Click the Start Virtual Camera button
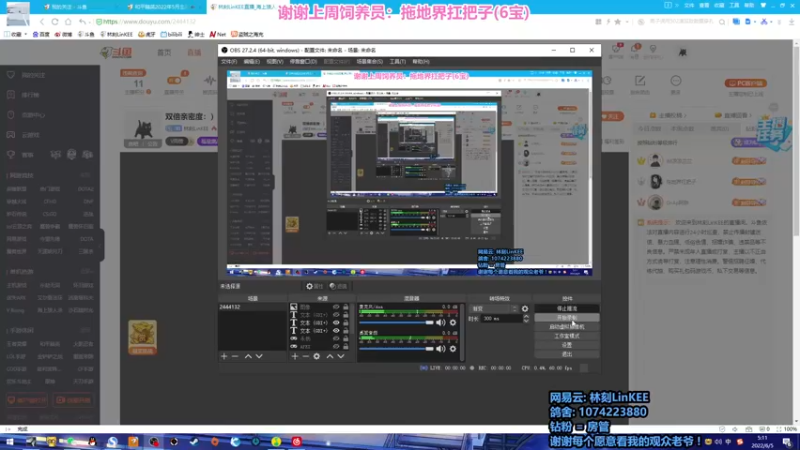Image resolution: width=800 pixels, height=450 pixels. (567, 327)
